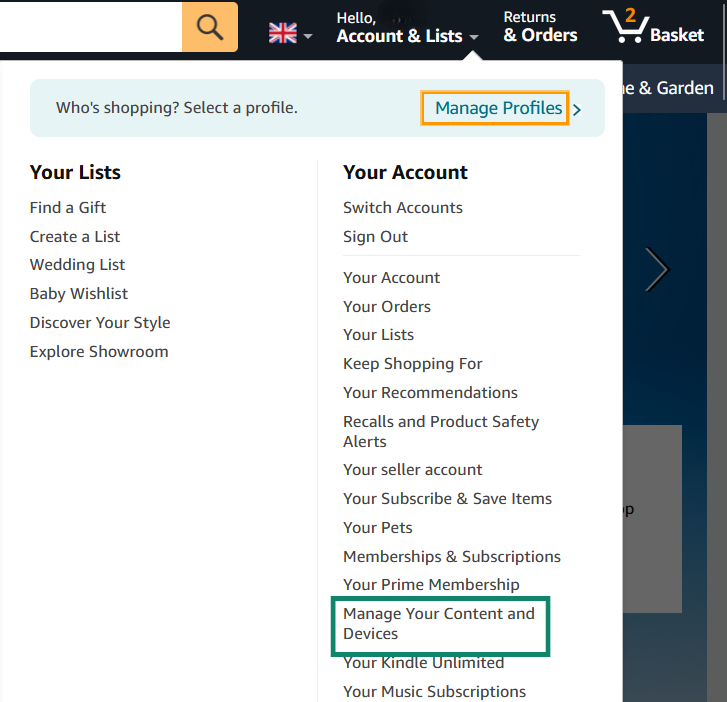Click the chevron beside Manage Profiles
727x702 pixels.
click(x=578, y=109)
